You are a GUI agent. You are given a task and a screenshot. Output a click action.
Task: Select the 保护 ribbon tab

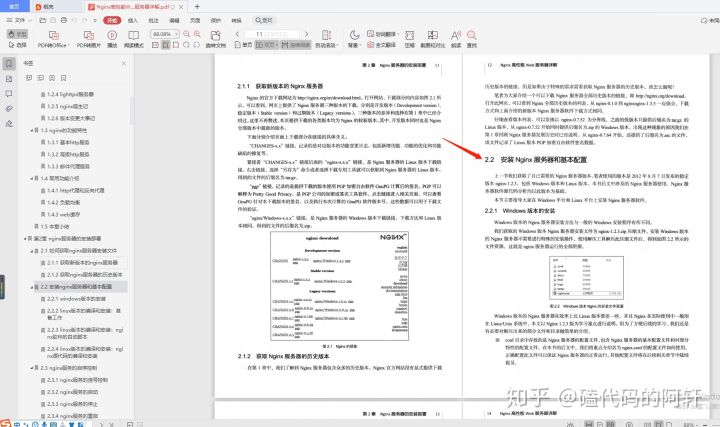click(216, 20)
